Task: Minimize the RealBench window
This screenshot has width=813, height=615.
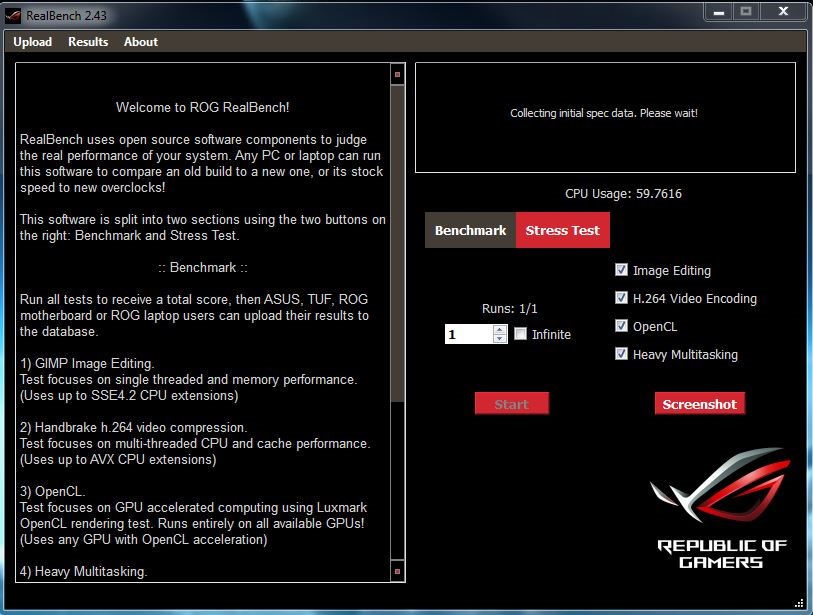Action: point(719,11)
